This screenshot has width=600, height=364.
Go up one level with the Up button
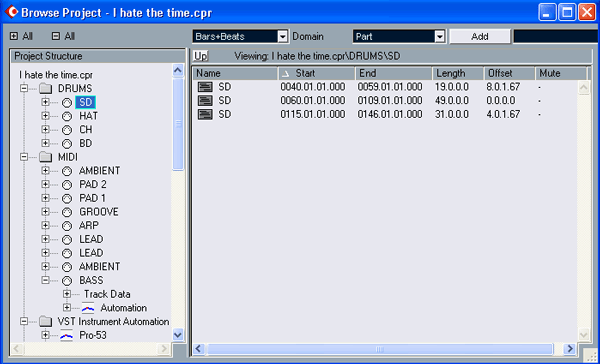pos(201,56)
